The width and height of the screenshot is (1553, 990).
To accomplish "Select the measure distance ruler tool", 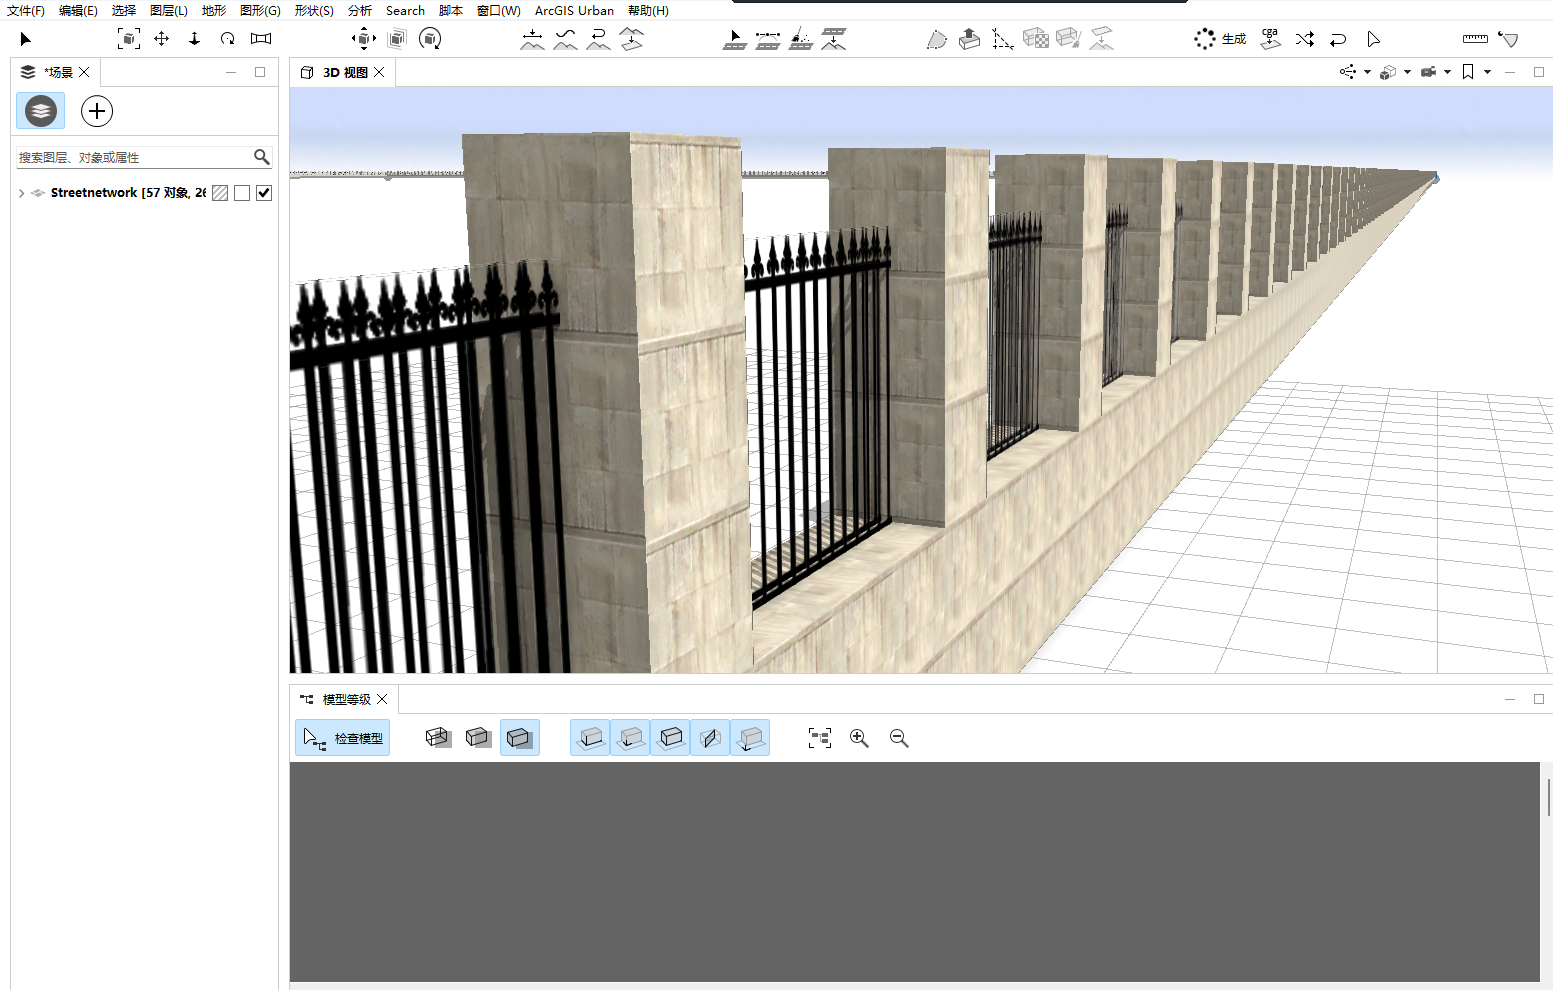I will 1475,39.
